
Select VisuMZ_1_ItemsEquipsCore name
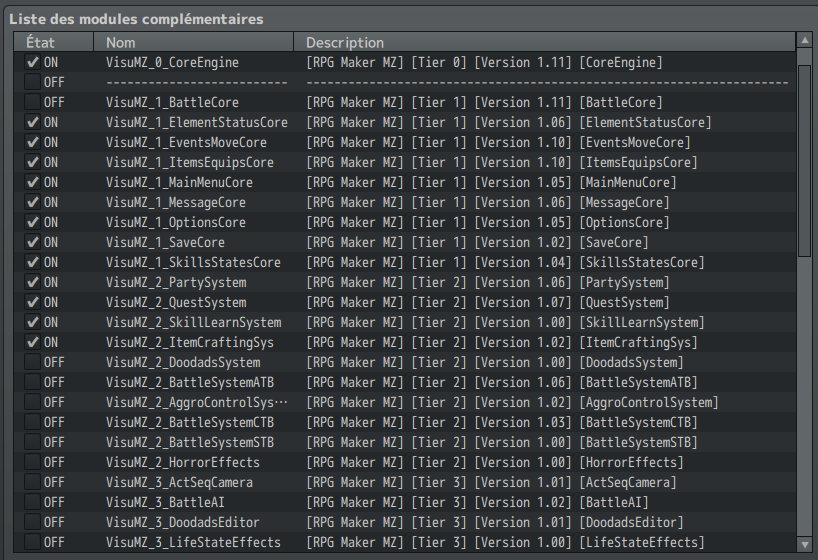190,162
